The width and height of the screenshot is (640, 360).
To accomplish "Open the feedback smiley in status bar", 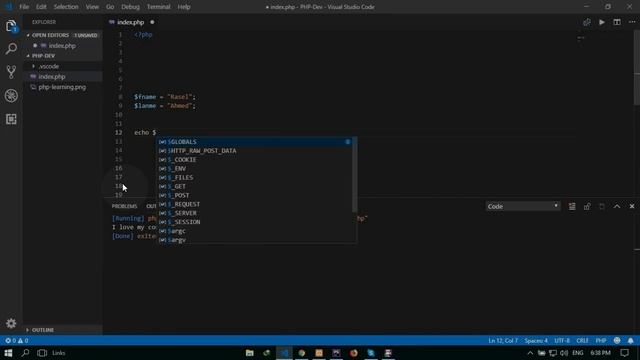I will tap(617, 340).
